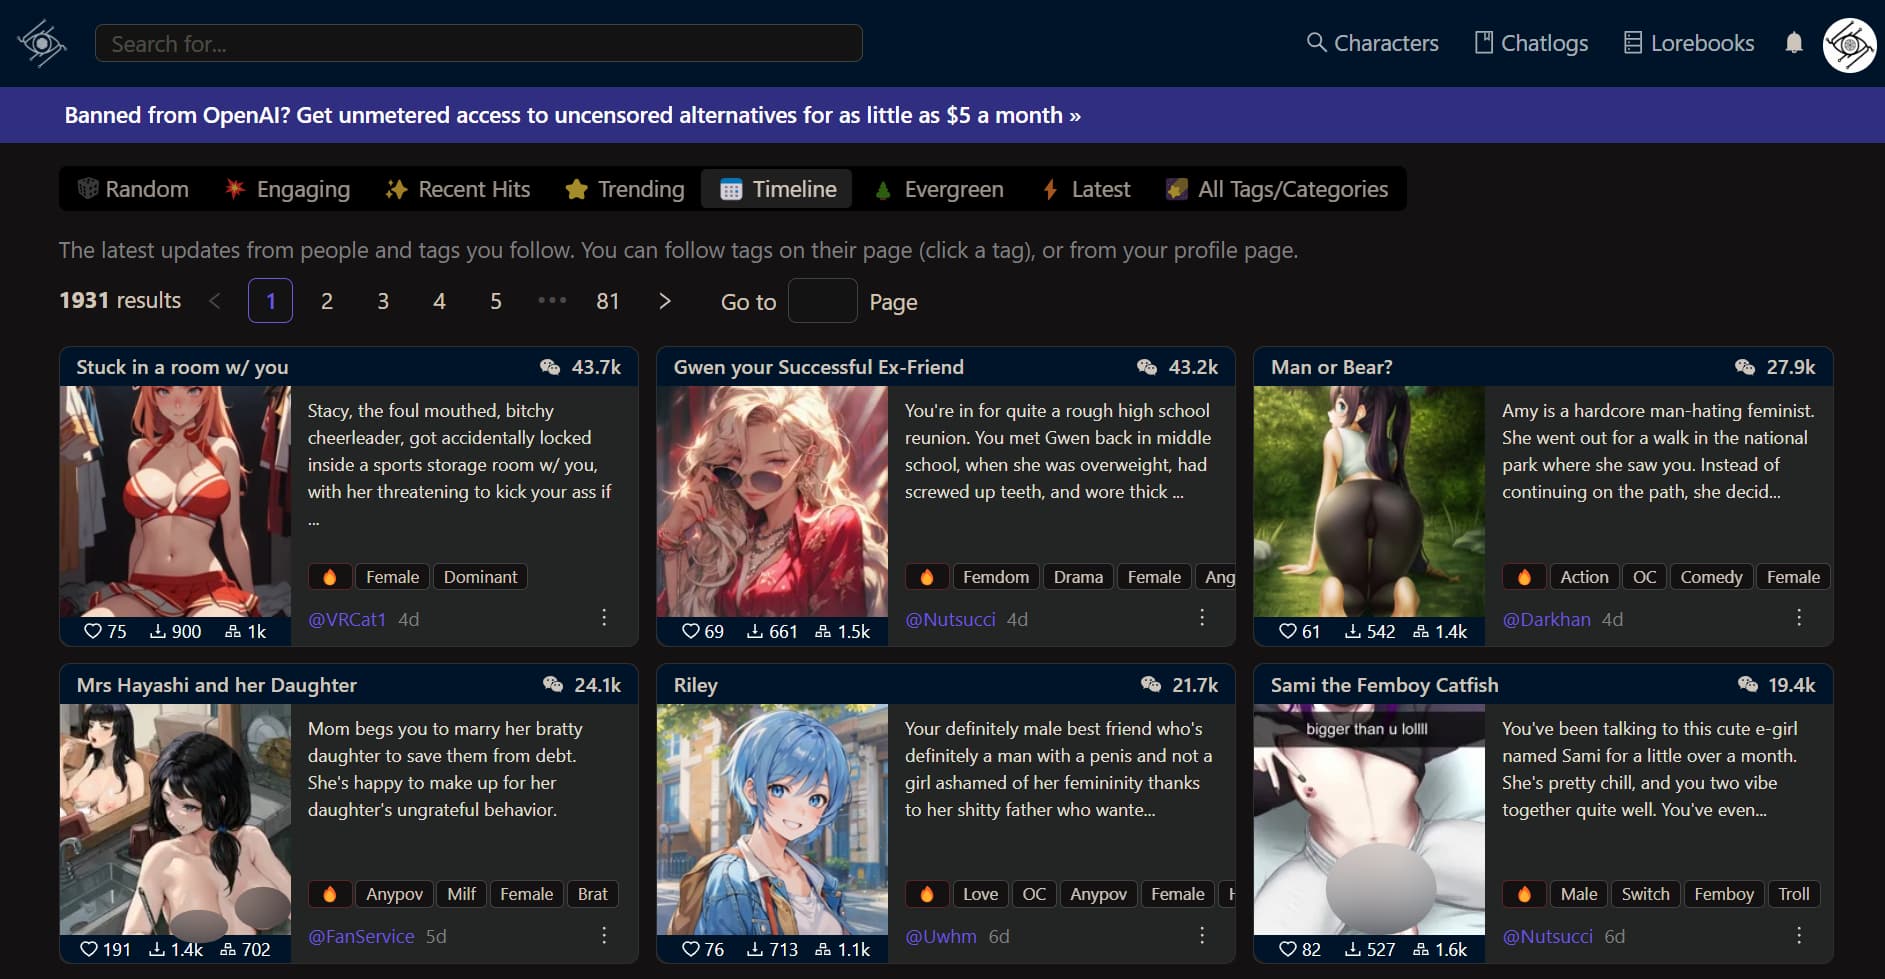Select page 5 in pagination
1885x979 pixels.
point(496,301)
